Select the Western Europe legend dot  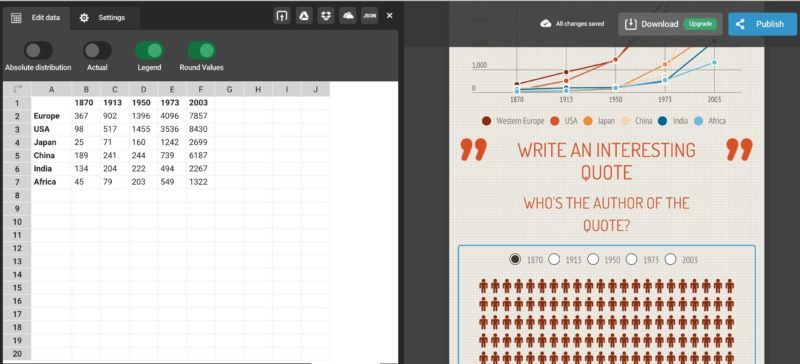click(x=487, y=121)
